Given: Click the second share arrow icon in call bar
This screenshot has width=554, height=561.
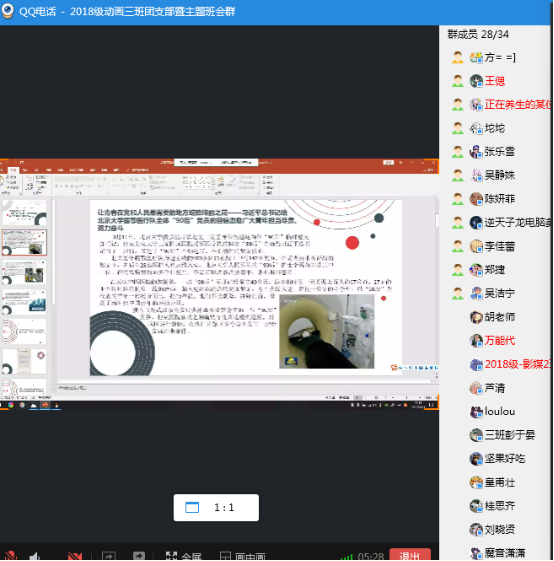Looking at the screenshot, I should 138,556.
